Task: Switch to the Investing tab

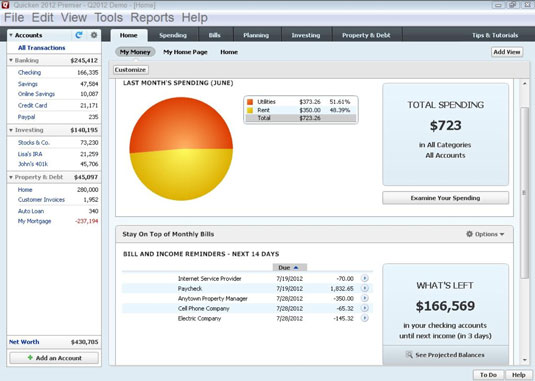Action: 306,35
